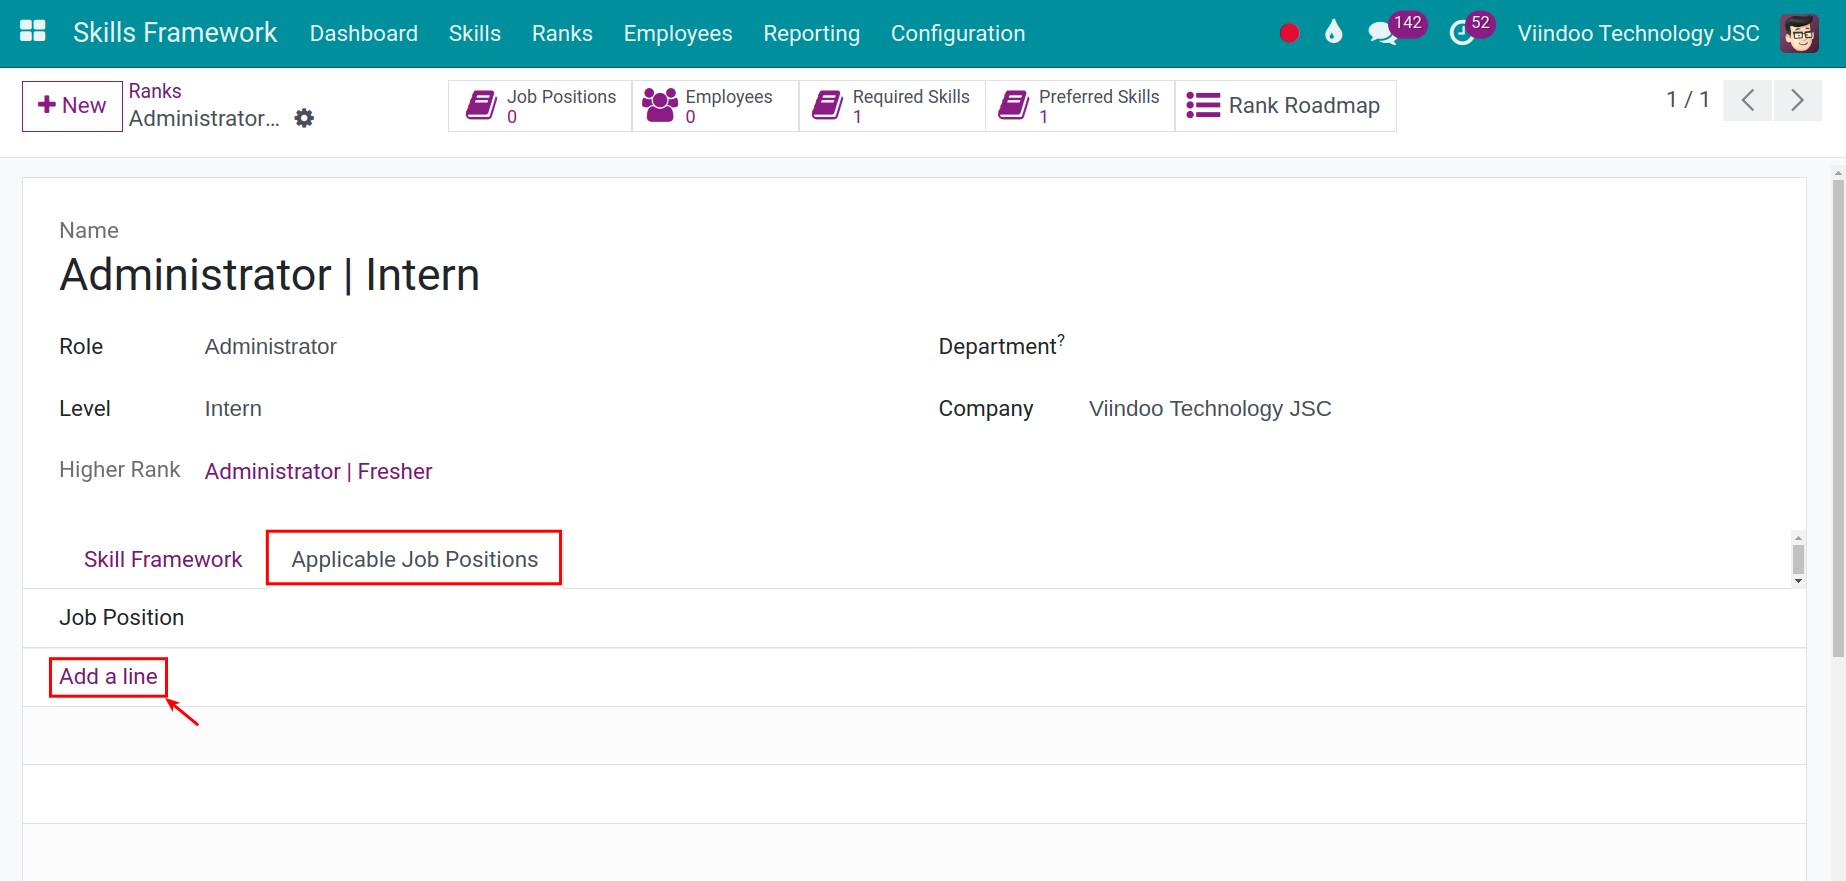Go back to Ranks breadcrumb

click(155, 91)
